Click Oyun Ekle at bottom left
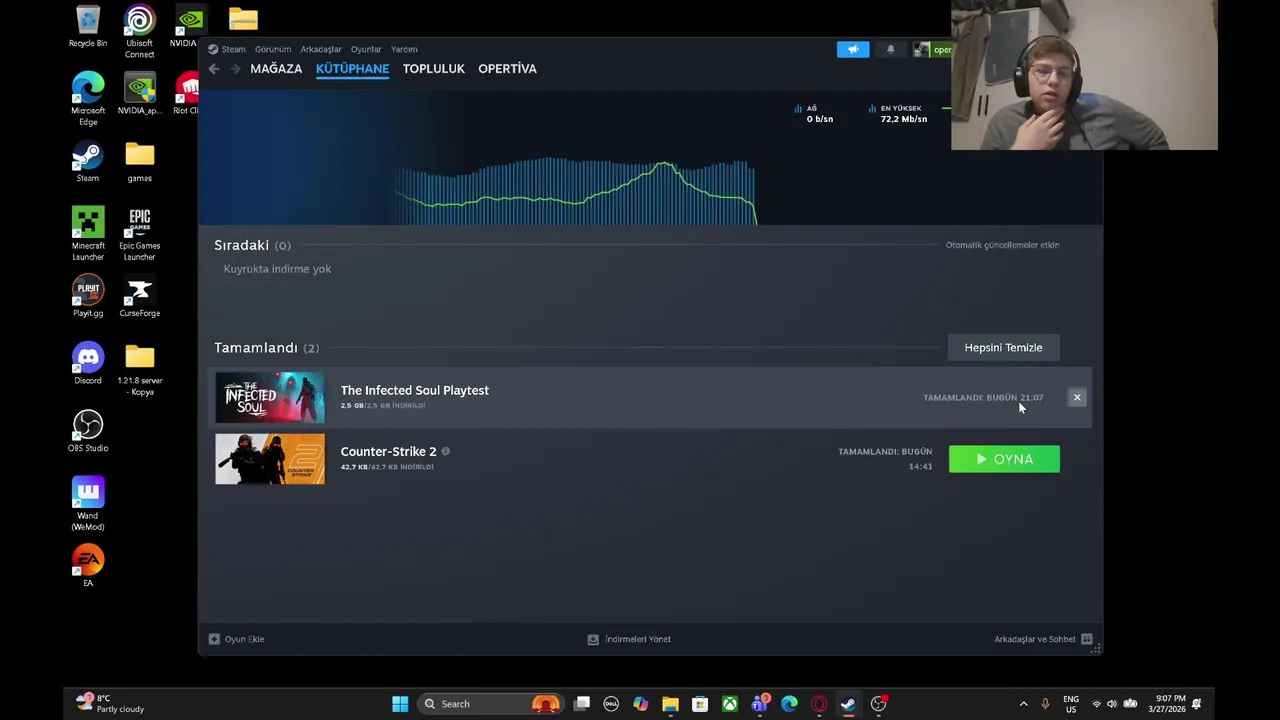Image resolution: width=1280 pixels, height=720 pixels. (x=237, y=639)
